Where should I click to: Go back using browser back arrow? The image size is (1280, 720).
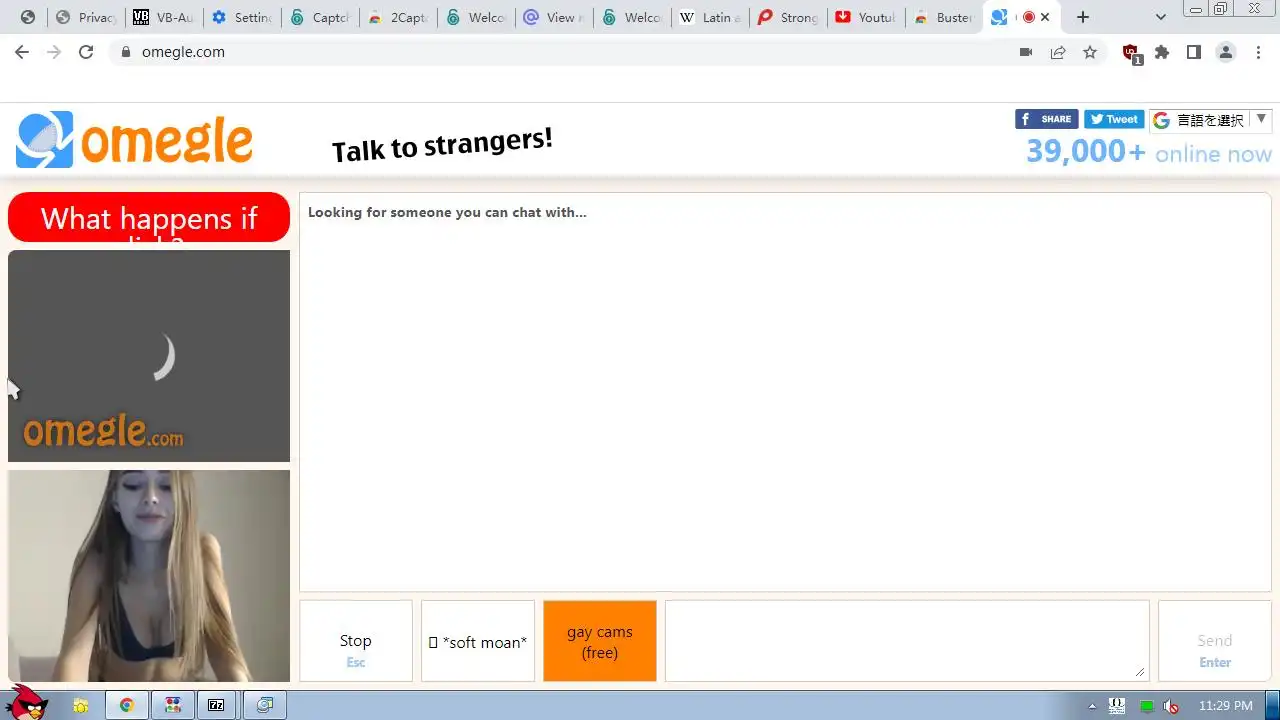(x=22, y=52)
